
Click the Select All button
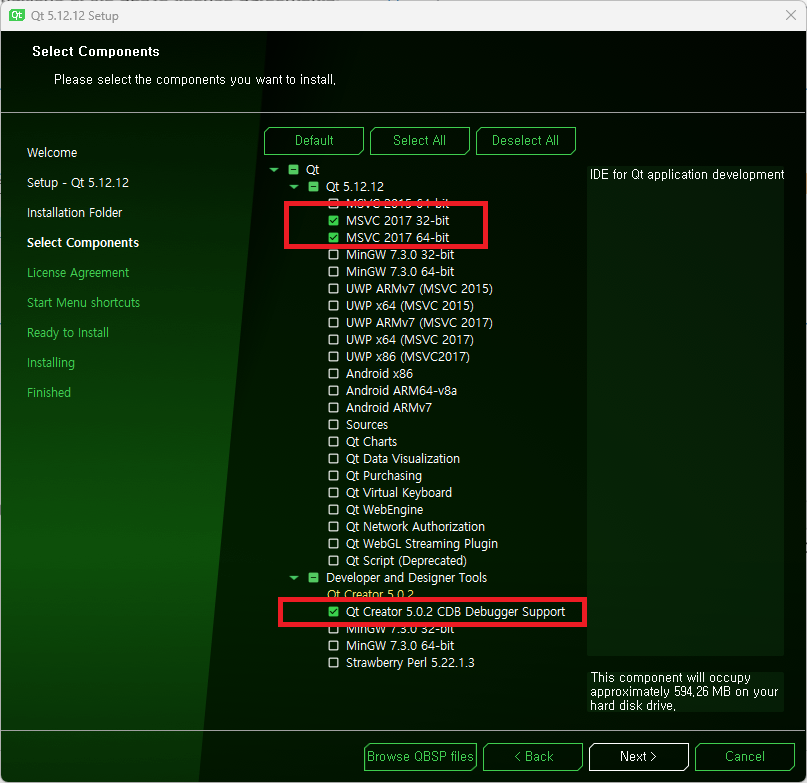419,141
